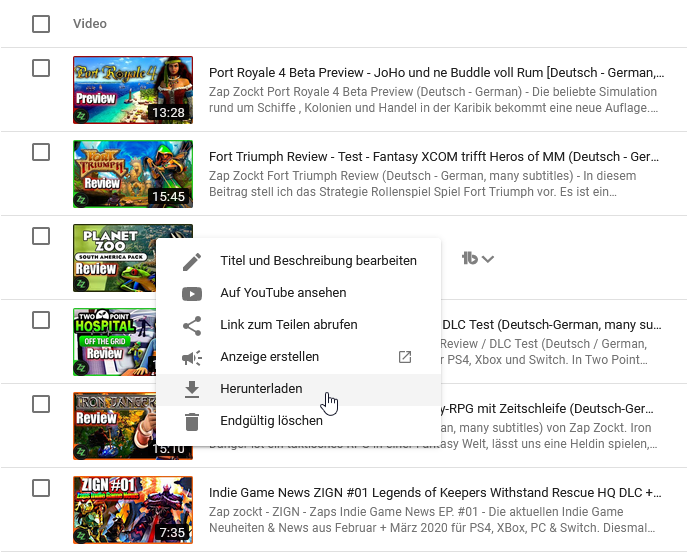The width and height of the screenshot is (687, 554).
Task: Toggle the select-all checkbox in header
Action: (x=41, y=24)
